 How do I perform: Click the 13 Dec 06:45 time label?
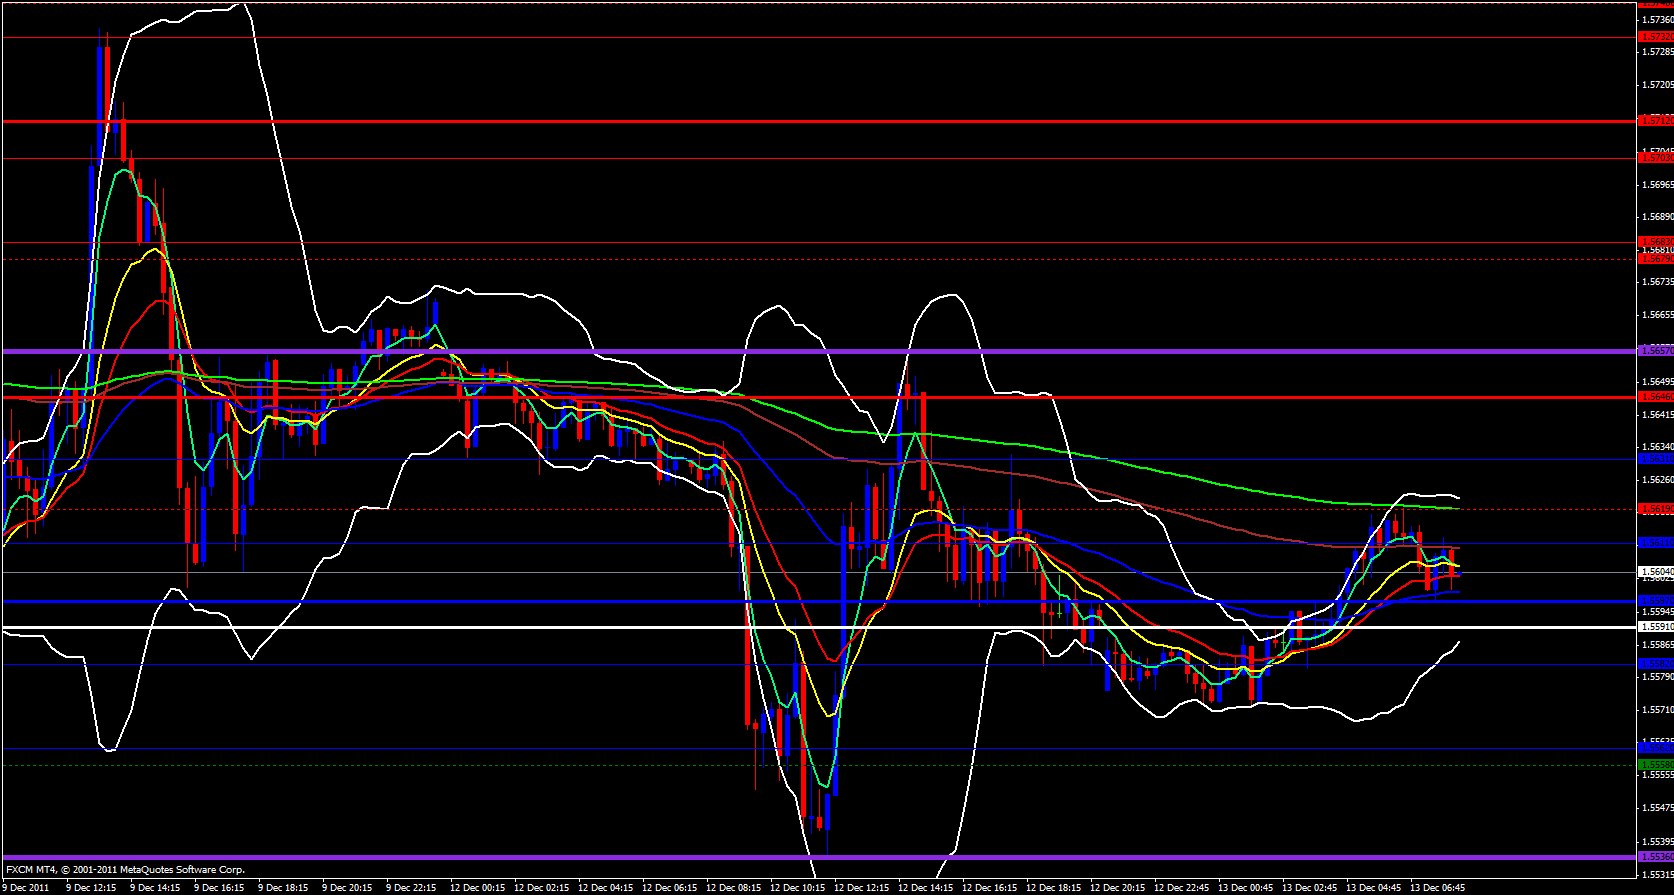(1437, 887)
